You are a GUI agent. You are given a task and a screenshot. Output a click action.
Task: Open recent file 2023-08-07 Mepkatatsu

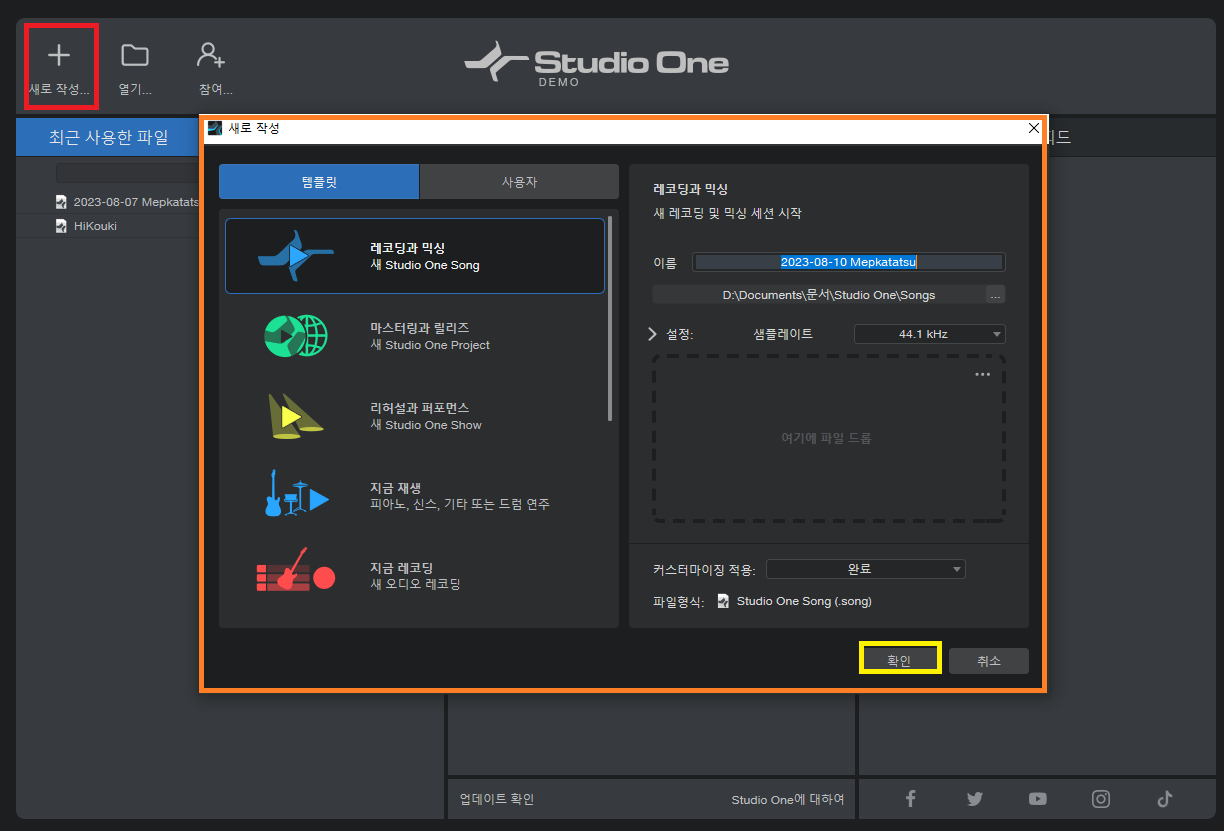point(136,202)
